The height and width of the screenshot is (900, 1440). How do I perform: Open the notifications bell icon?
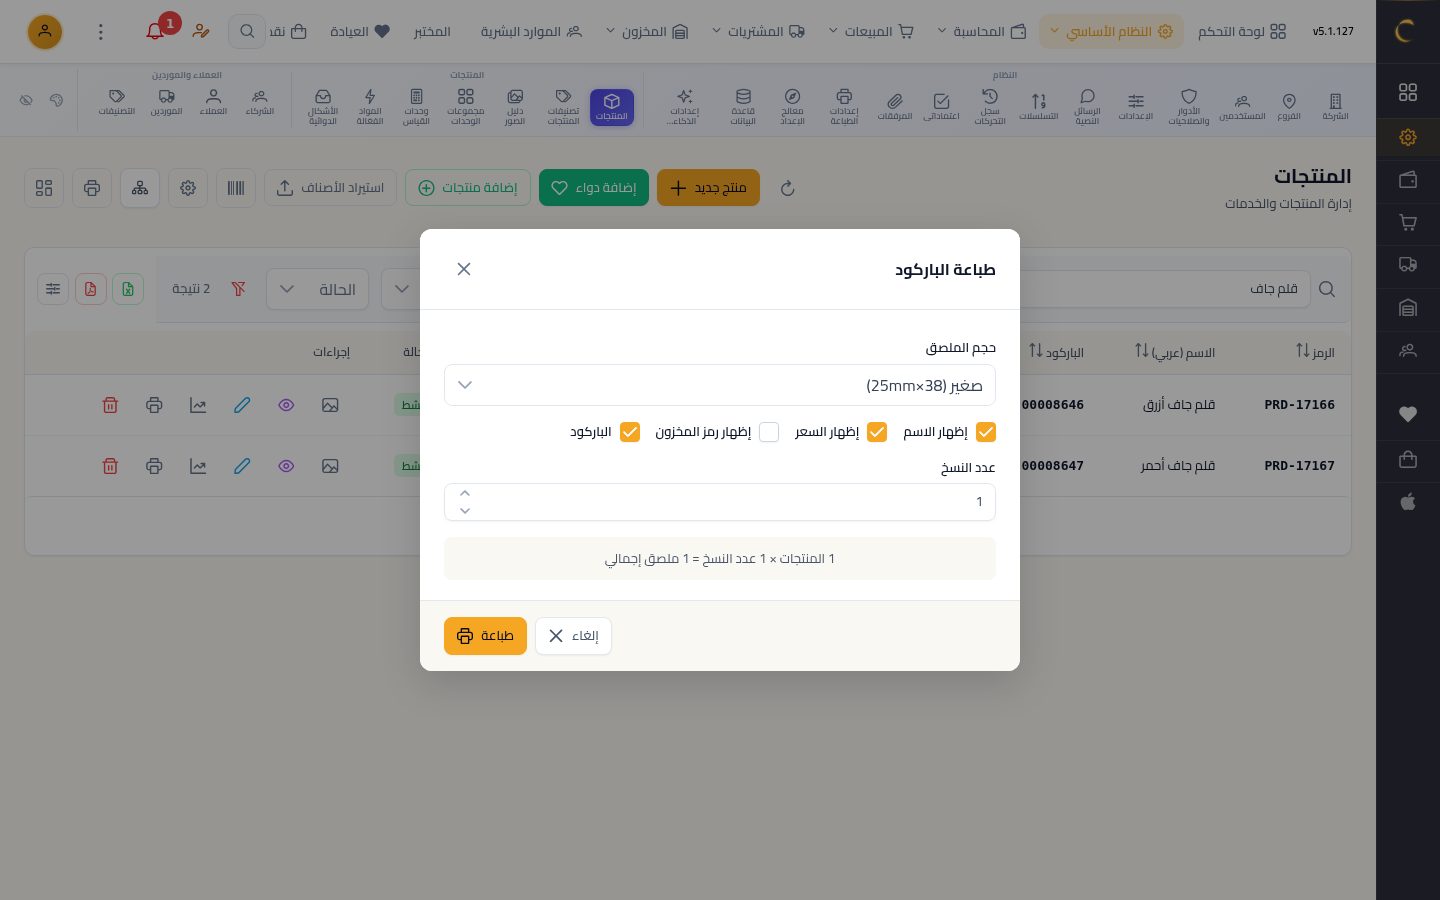click(155, 31)
